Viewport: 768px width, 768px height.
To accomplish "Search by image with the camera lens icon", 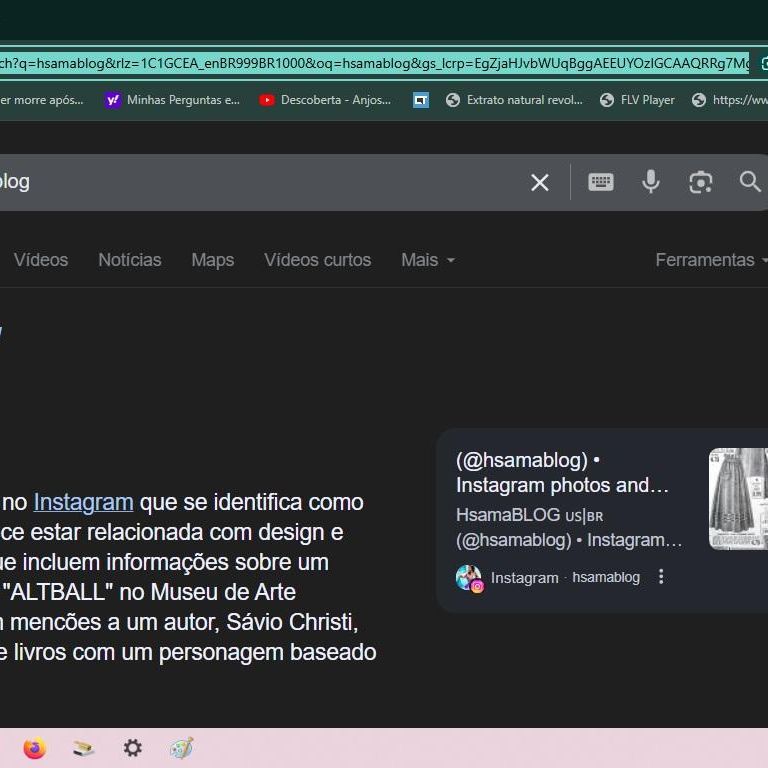I will click(x=700, y=183).
